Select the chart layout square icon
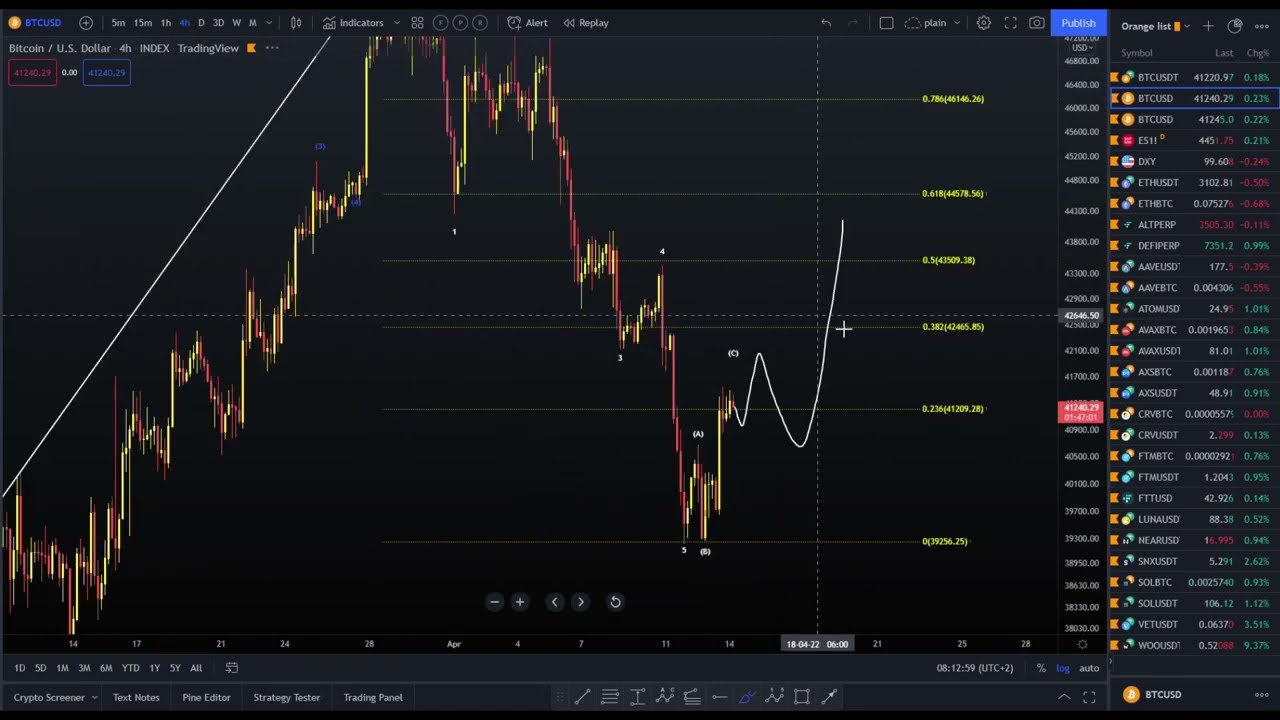Image resolution: width=1280 pixels, height=720 pixels. (x=886, y=22)
